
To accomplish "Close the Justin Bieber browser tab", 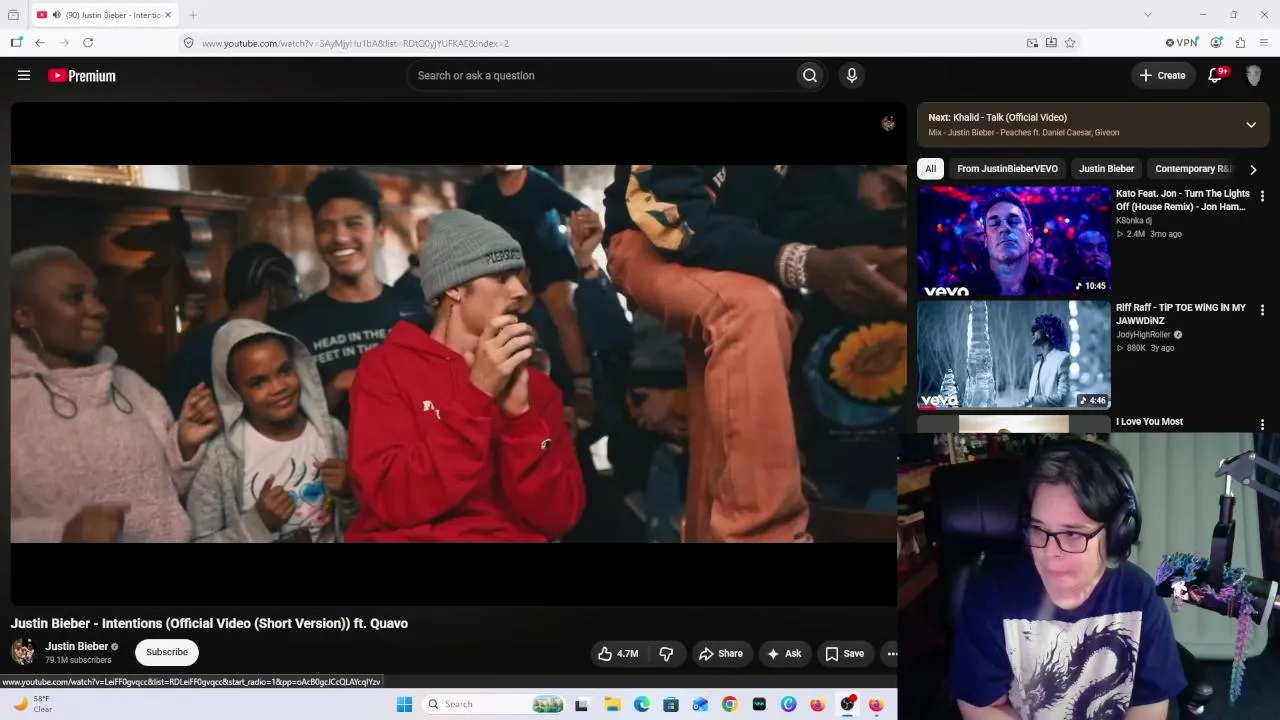I will (167, 15).
